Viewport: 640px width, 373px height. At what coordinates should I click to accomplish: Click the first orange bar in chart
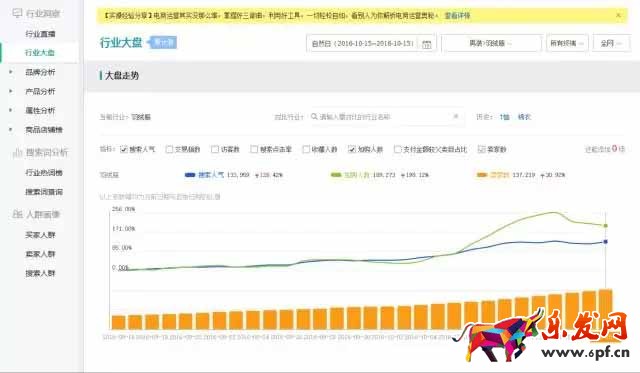118,322
